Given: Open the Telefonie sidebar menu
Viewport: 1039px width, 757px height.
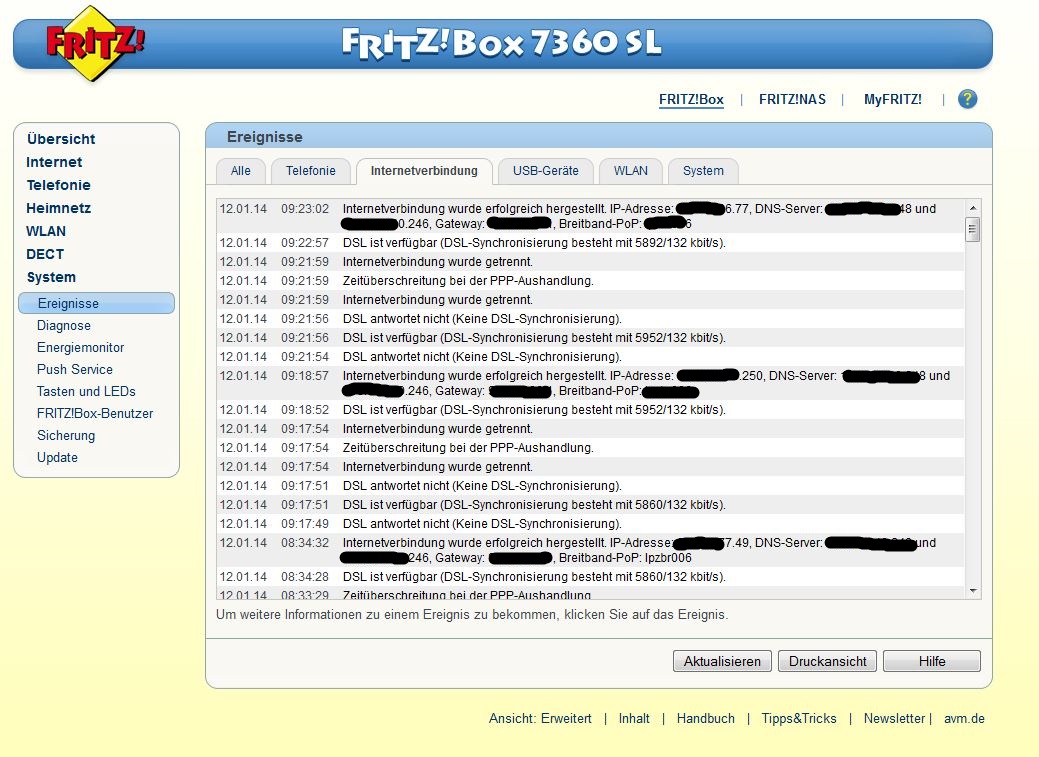Looking at the screenshot, I should click(x=58, y=185).
